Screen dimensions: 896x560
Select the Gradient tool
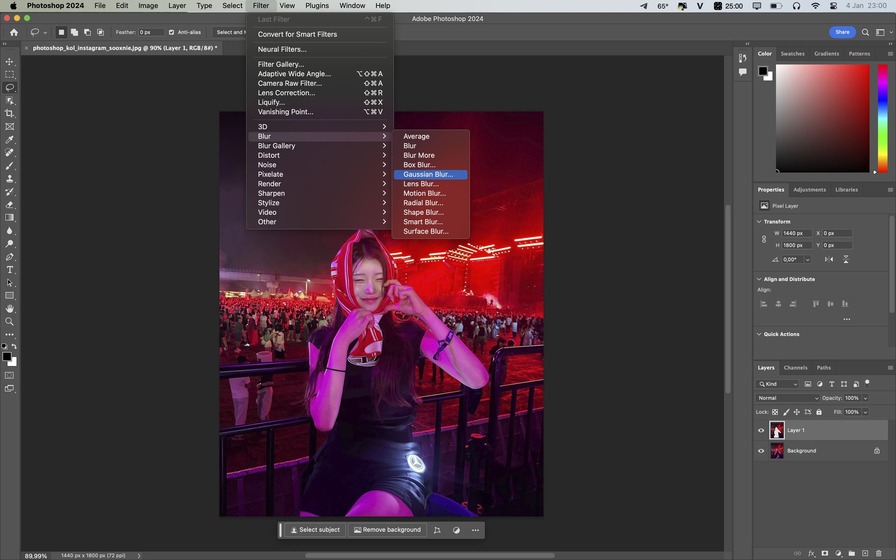click(x=9, y=218)
